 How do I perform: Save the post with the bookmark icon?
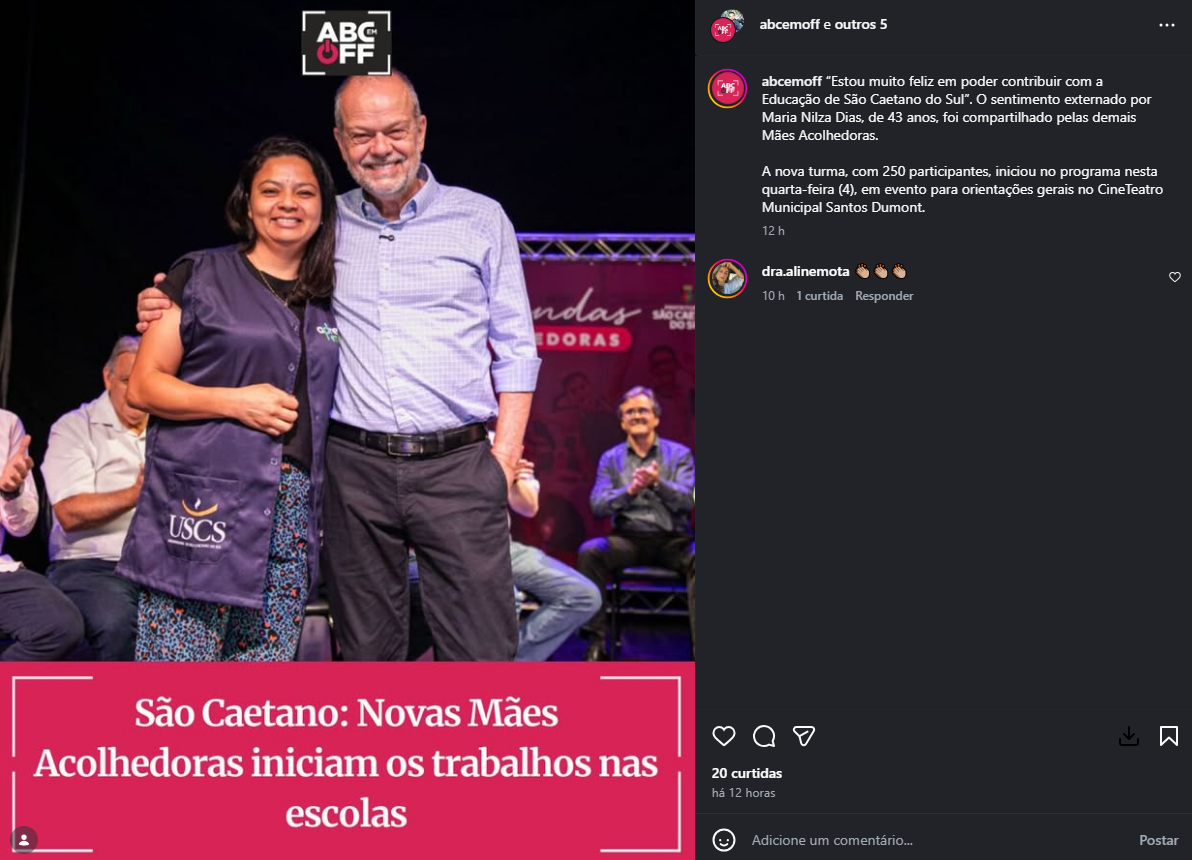click(1168, 736)
